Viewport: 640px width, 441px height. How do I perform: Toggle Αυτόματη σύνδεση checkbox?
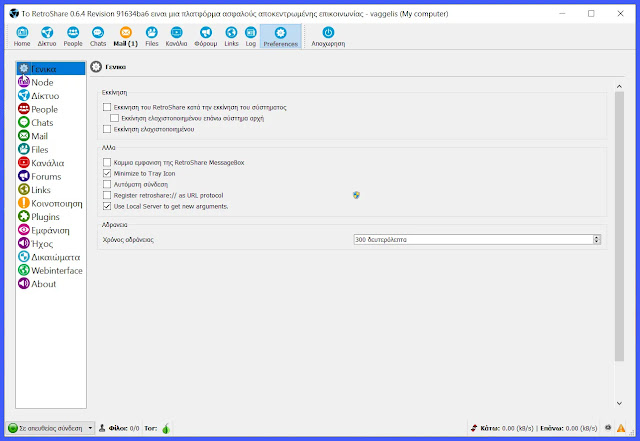pos(107,184)
